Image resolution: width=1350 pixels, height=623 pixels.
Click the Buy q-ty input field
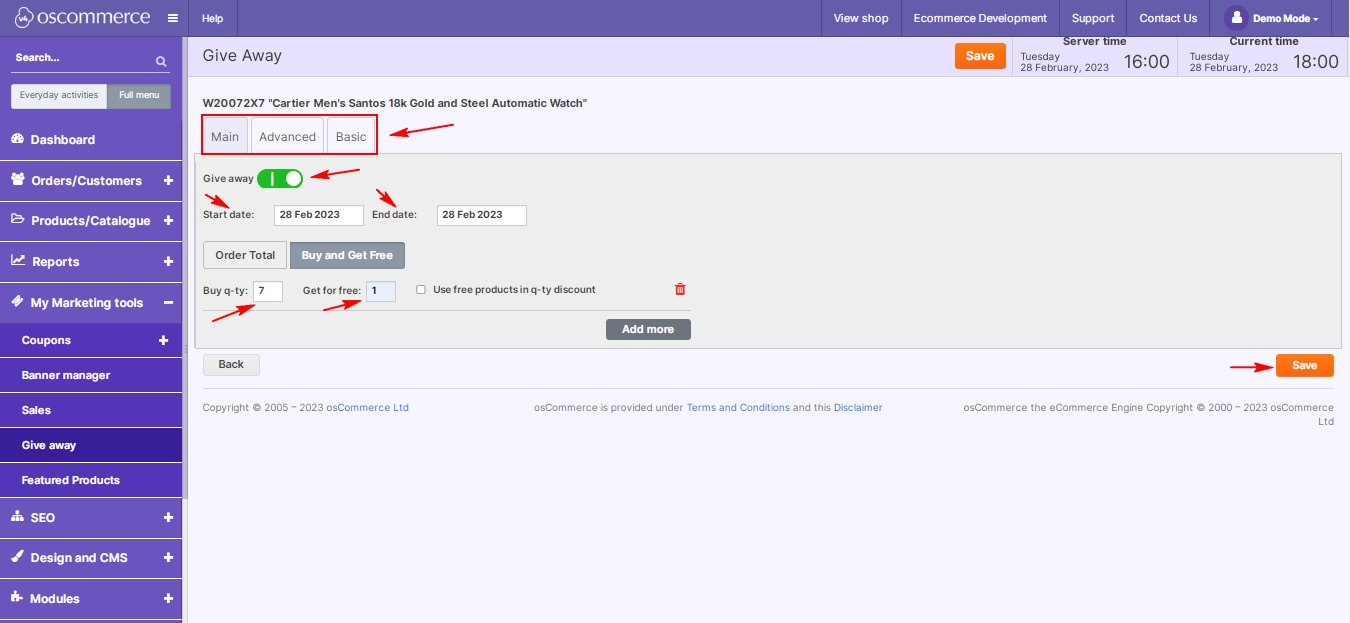(268, 291)
